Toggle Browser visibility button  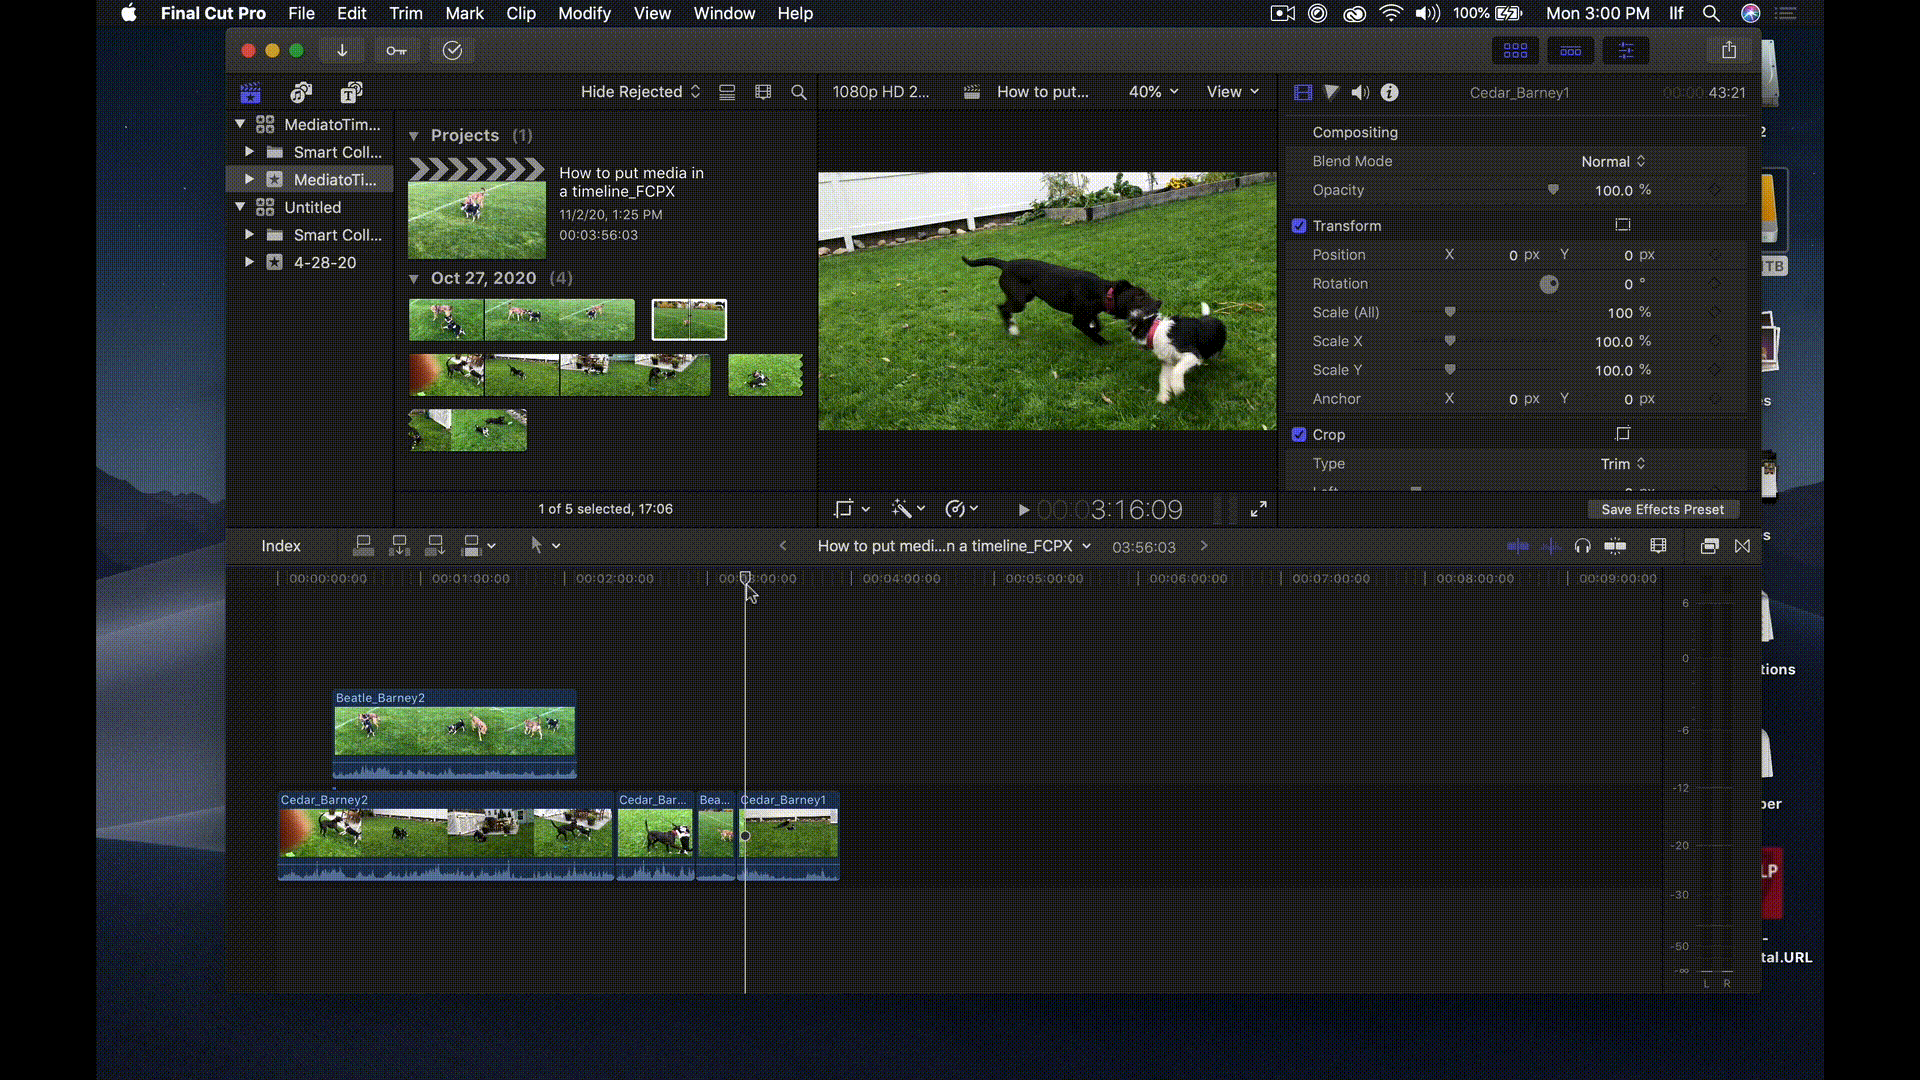[x=1516, y=51]
